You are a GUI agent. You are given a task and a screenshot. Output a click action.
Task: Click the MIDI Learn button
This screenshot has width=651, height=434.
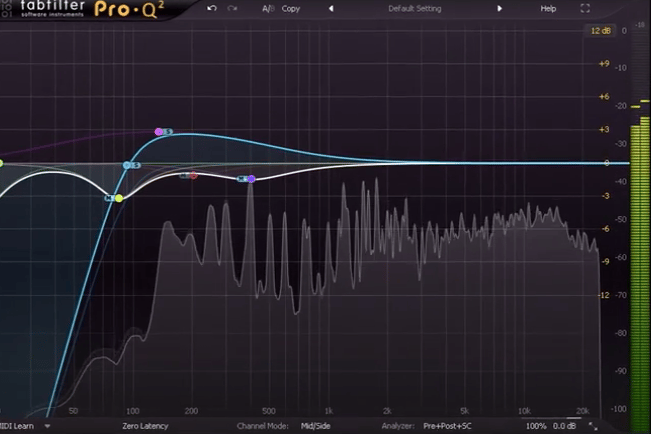pos(17,426)
